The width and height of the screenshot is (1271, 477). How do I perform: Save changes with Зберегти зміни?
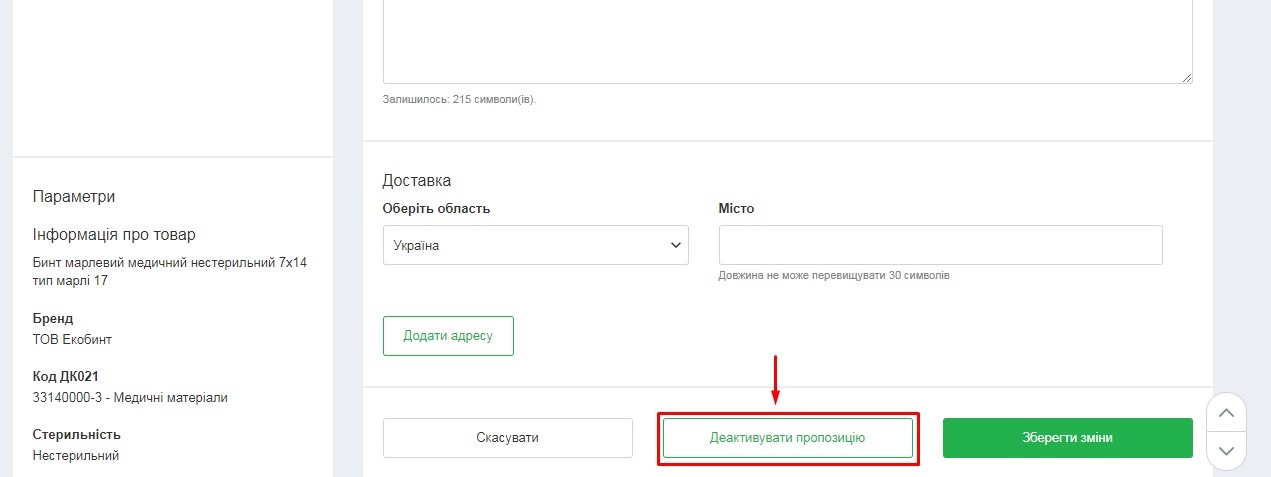[1067, 438]
